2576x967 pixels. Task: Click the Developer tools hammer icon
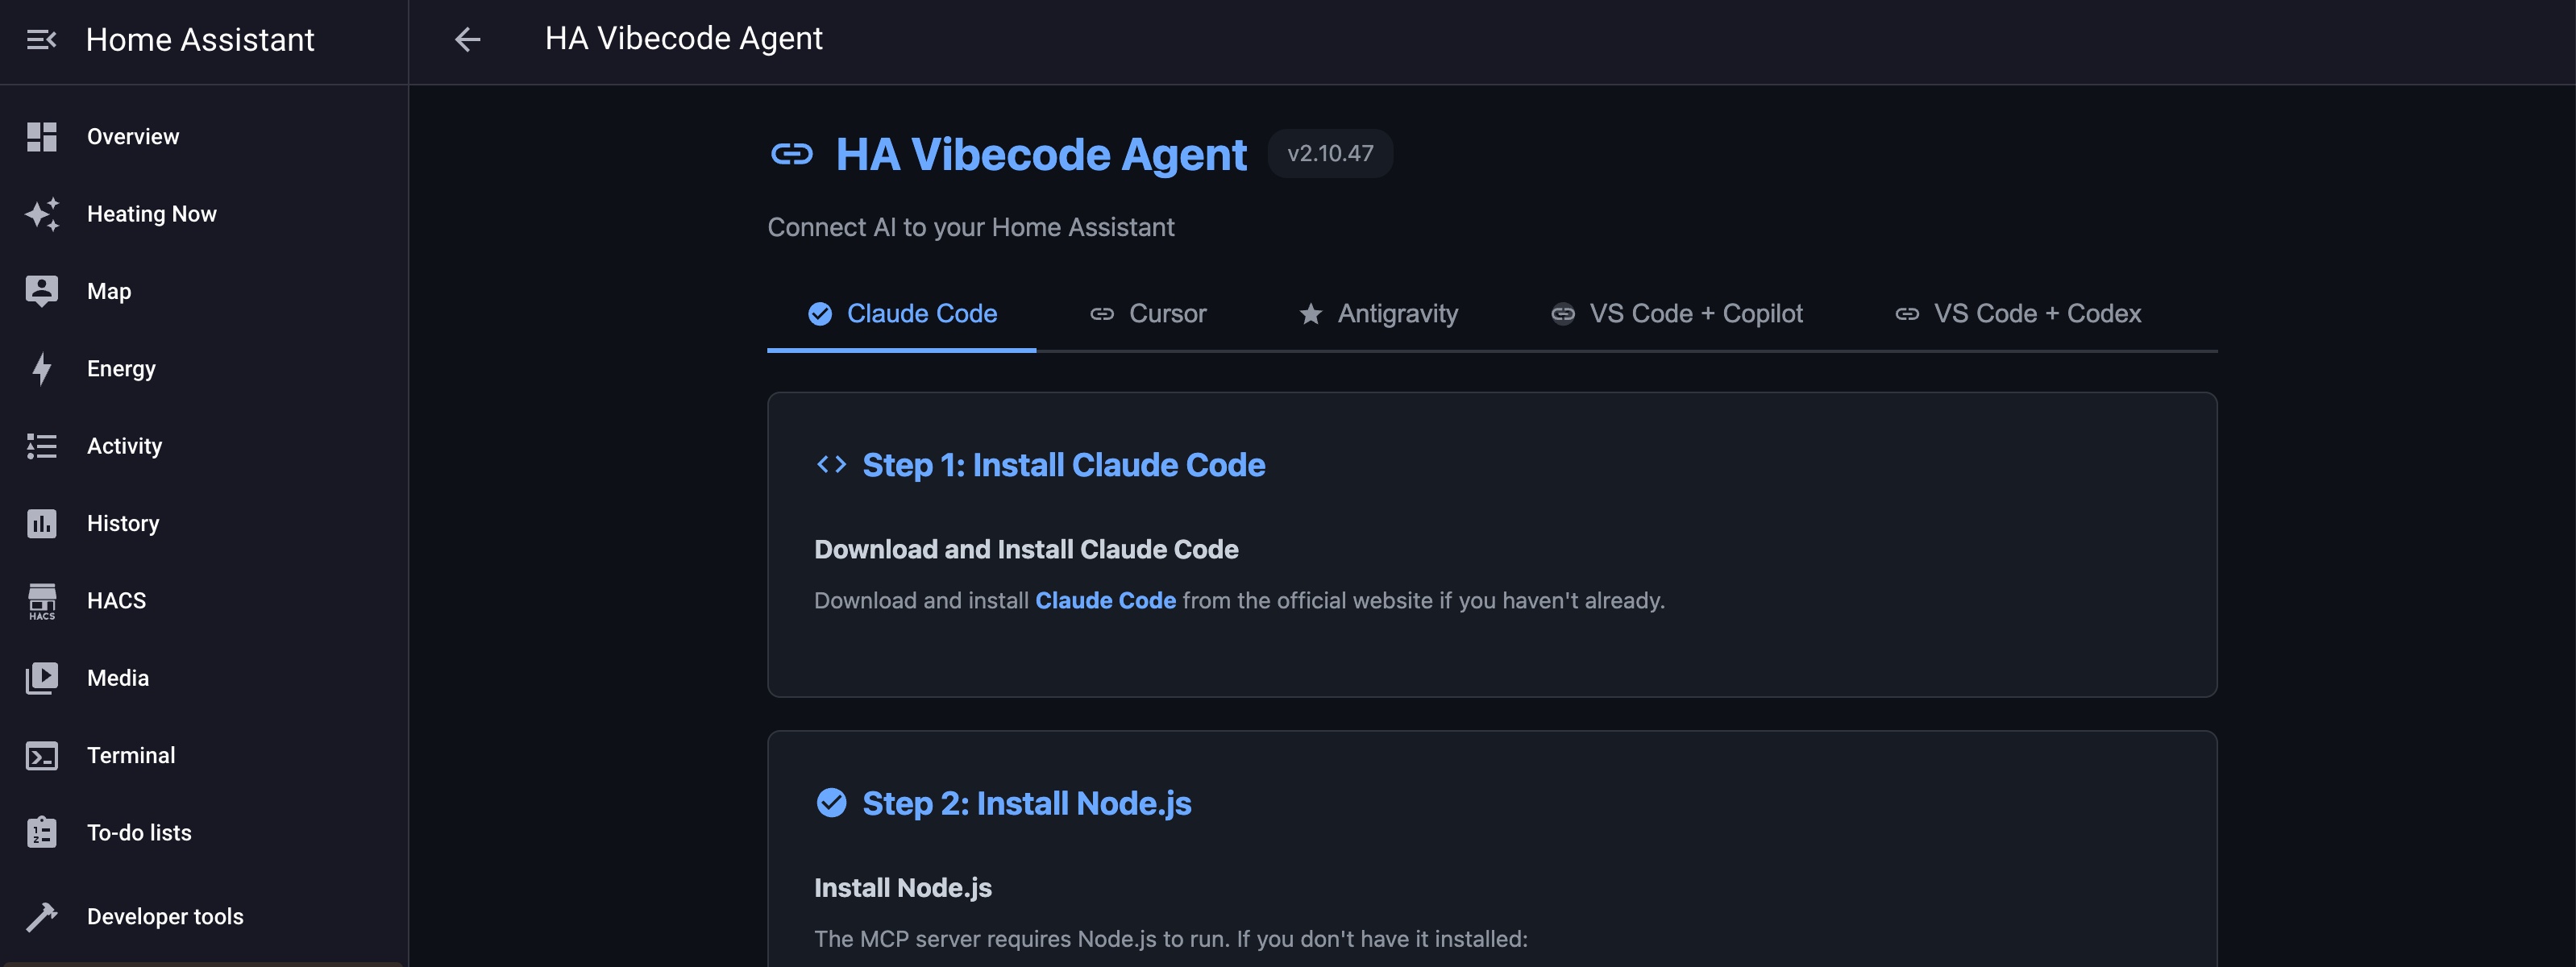click(42, 916)
